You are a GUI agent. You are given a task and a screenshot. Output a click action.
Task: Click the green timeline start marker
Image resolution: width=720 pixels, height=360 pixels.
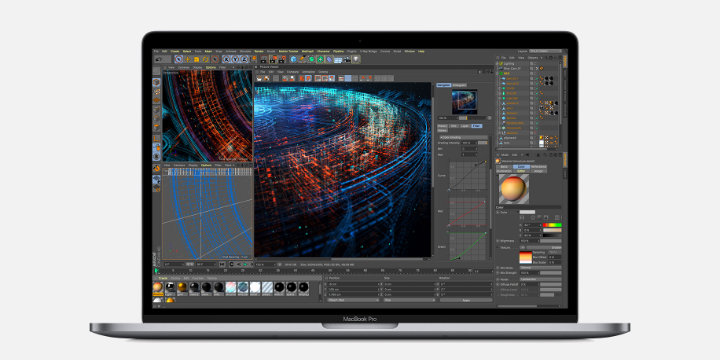click(x=157, y=271)
